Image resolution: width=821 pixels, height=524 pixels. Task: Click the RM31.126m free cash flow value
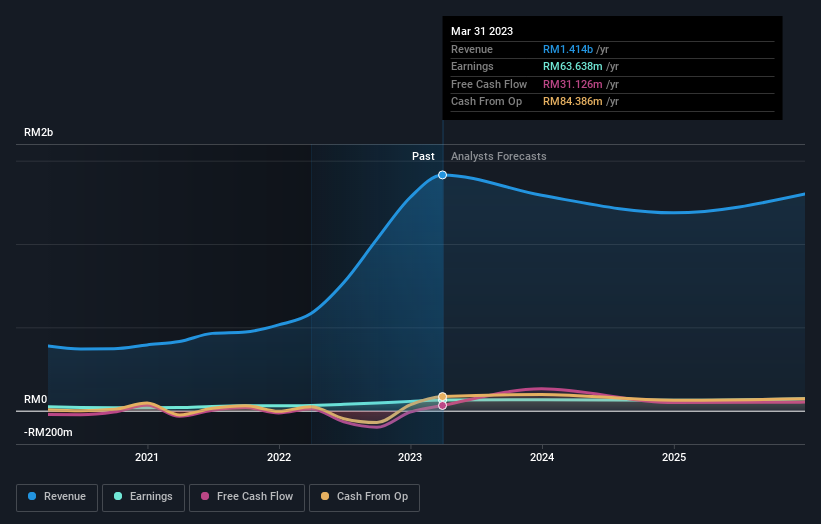tap(572, 84)
